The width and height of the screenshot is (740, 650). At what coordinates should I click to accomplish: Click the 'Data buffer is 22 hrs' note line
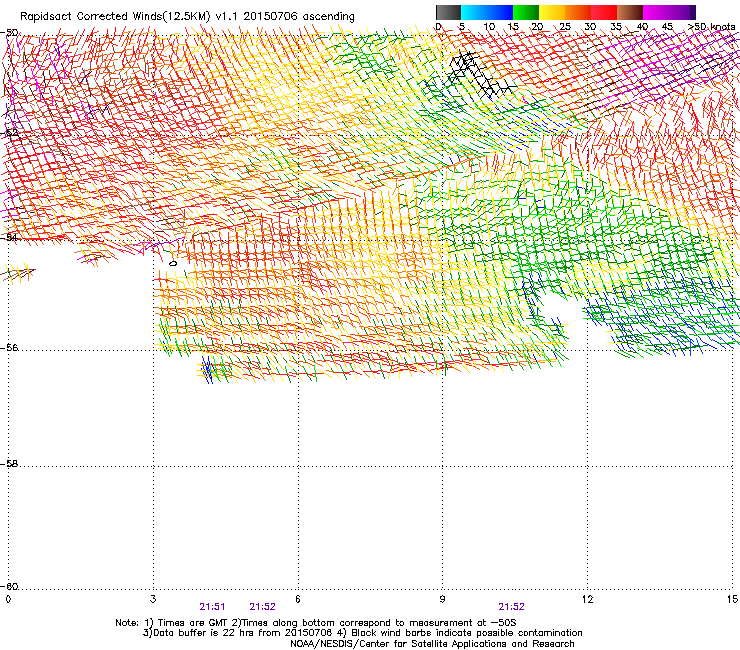(362, 633)
